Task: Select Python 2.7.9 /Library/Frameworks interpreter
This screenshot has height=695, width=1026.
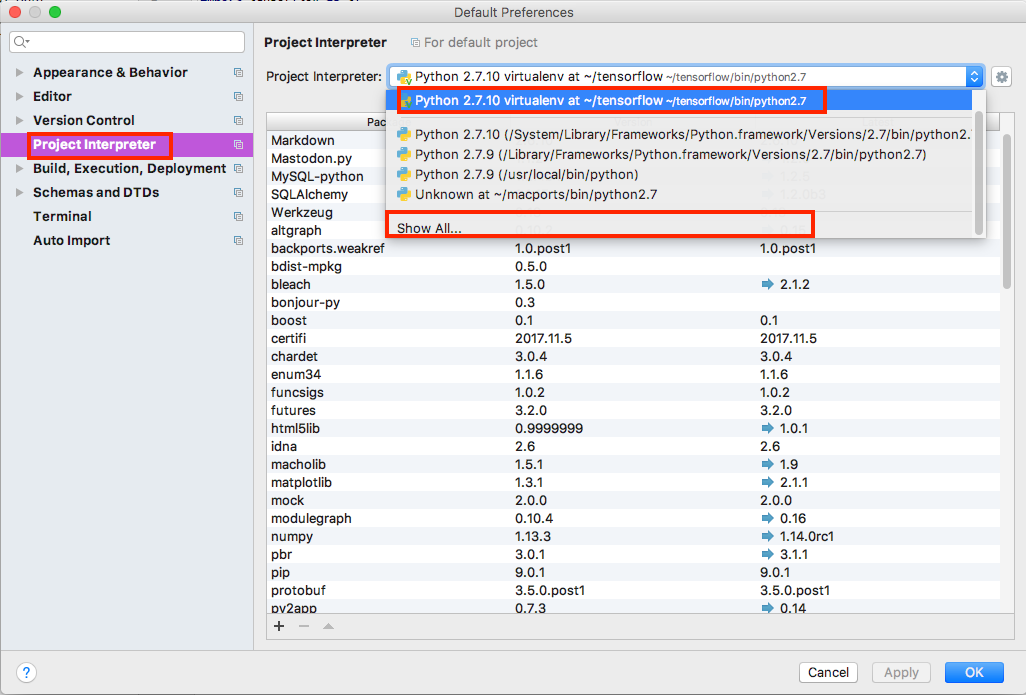Action: (x=679, y=154)
